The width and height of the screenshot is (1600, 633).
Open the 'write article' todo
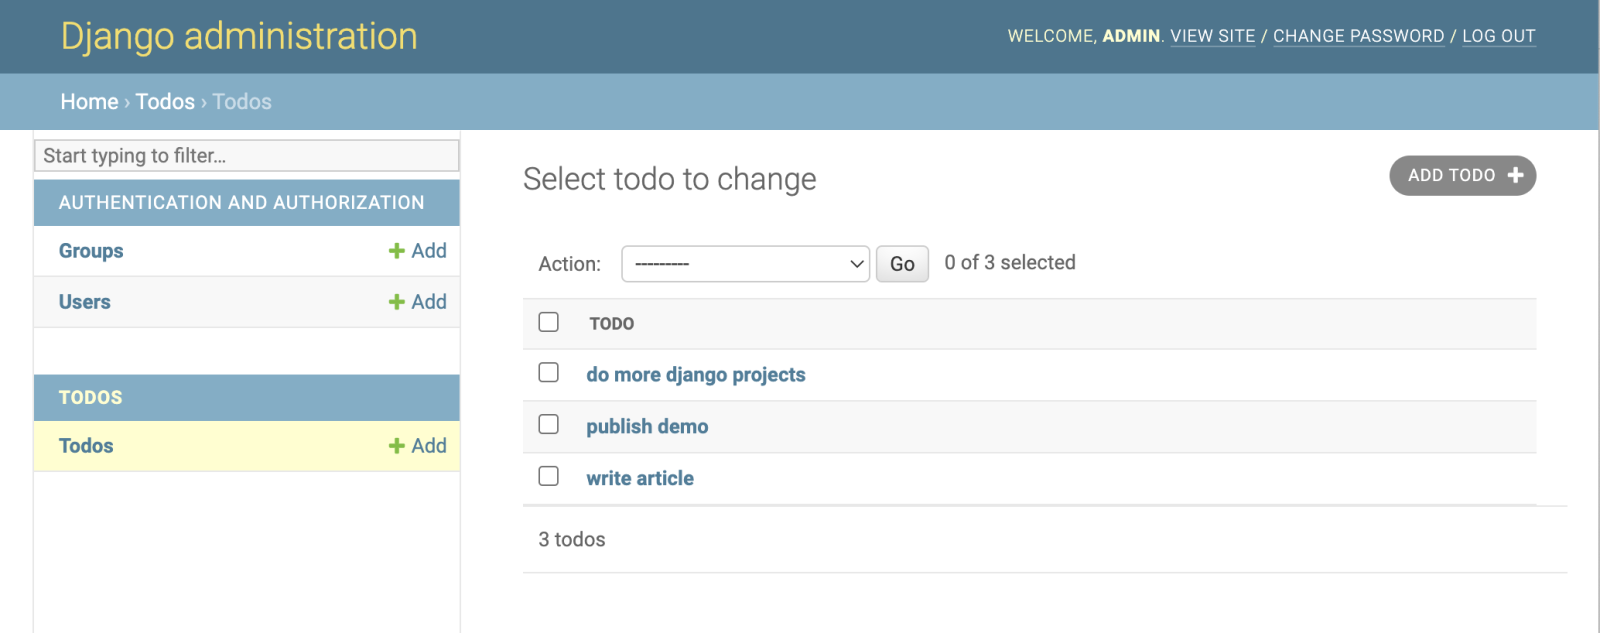pos(640,479)
